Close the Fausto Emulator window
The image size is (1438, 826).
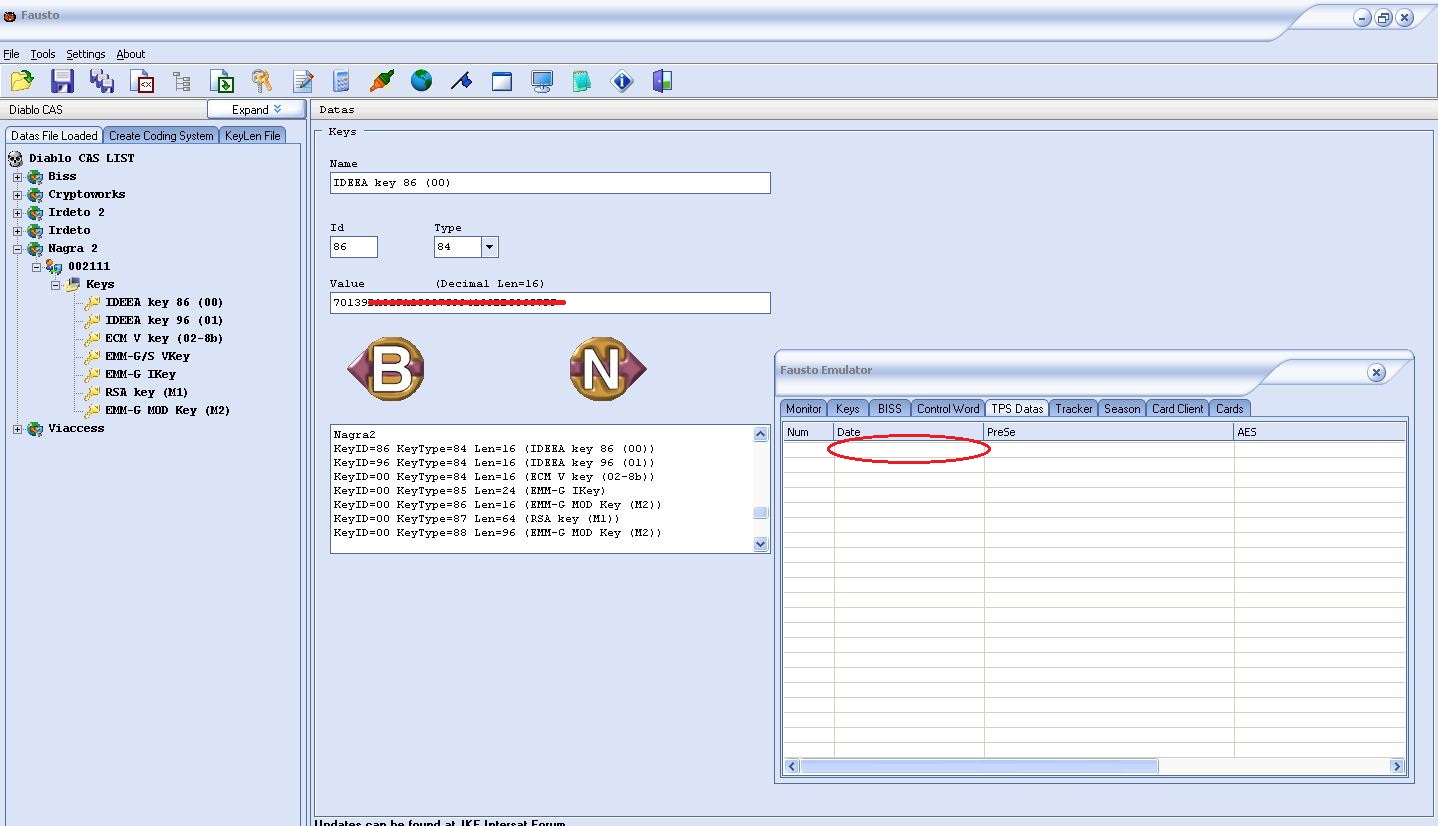coord(1376,373)
